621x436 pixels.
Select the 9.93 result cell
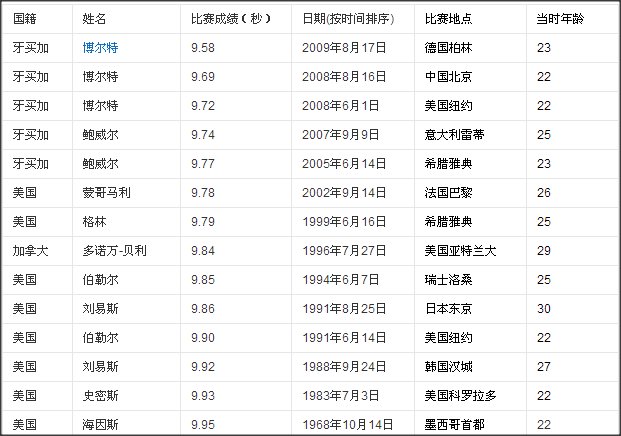[x=203, y=396]
